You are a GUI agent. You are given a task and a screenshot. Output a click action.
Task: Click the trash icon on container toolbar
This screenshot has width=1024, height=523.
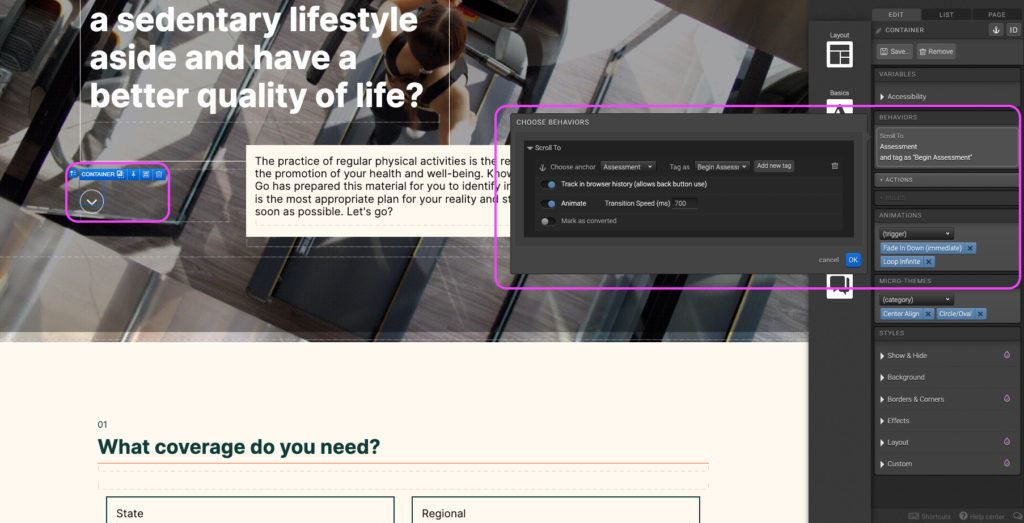click(158, 174)
